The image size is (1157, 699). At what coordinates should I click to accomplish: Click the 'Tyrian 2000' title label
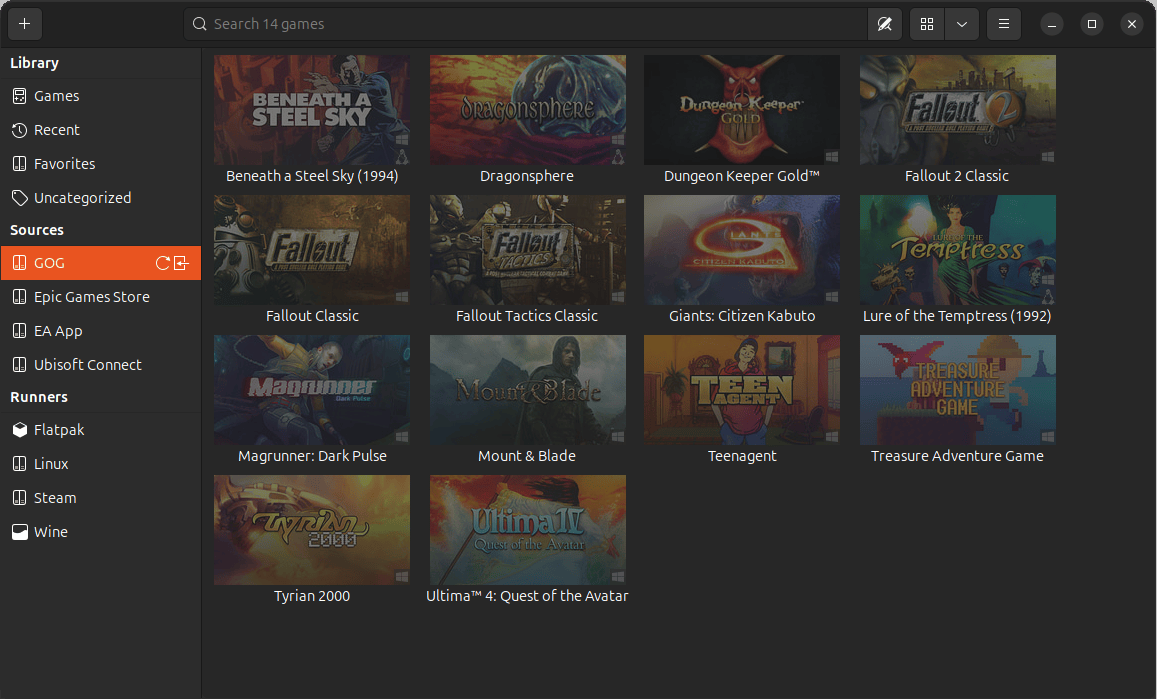(x=311, y=596)
